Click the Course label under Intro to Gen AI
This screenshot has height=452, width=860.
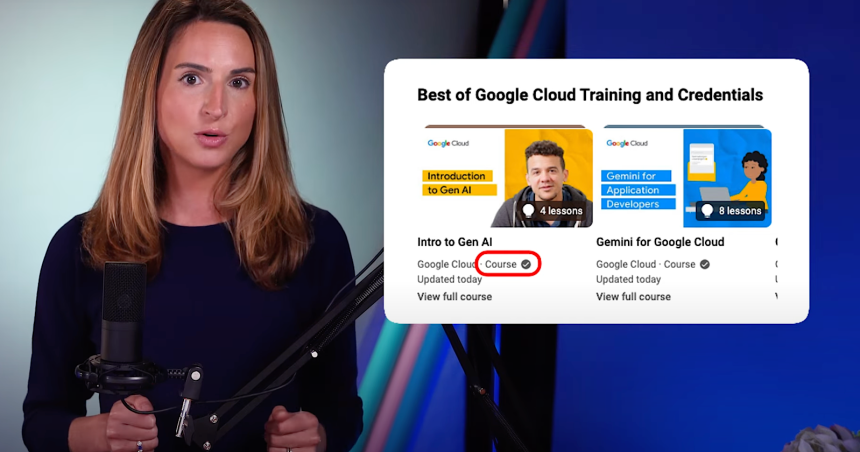point(500,264)
